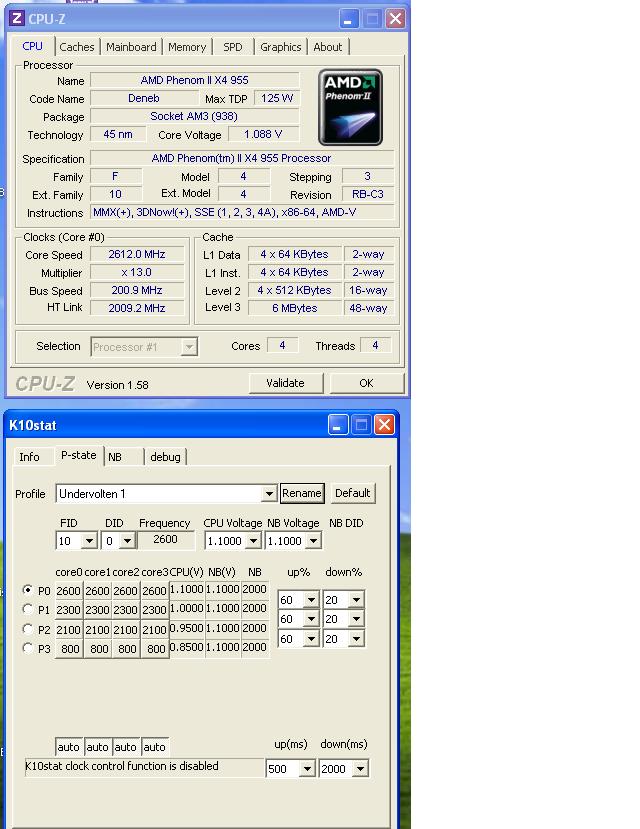
Task: Click the Rename profile button
Action: click(x=302, y=493)
